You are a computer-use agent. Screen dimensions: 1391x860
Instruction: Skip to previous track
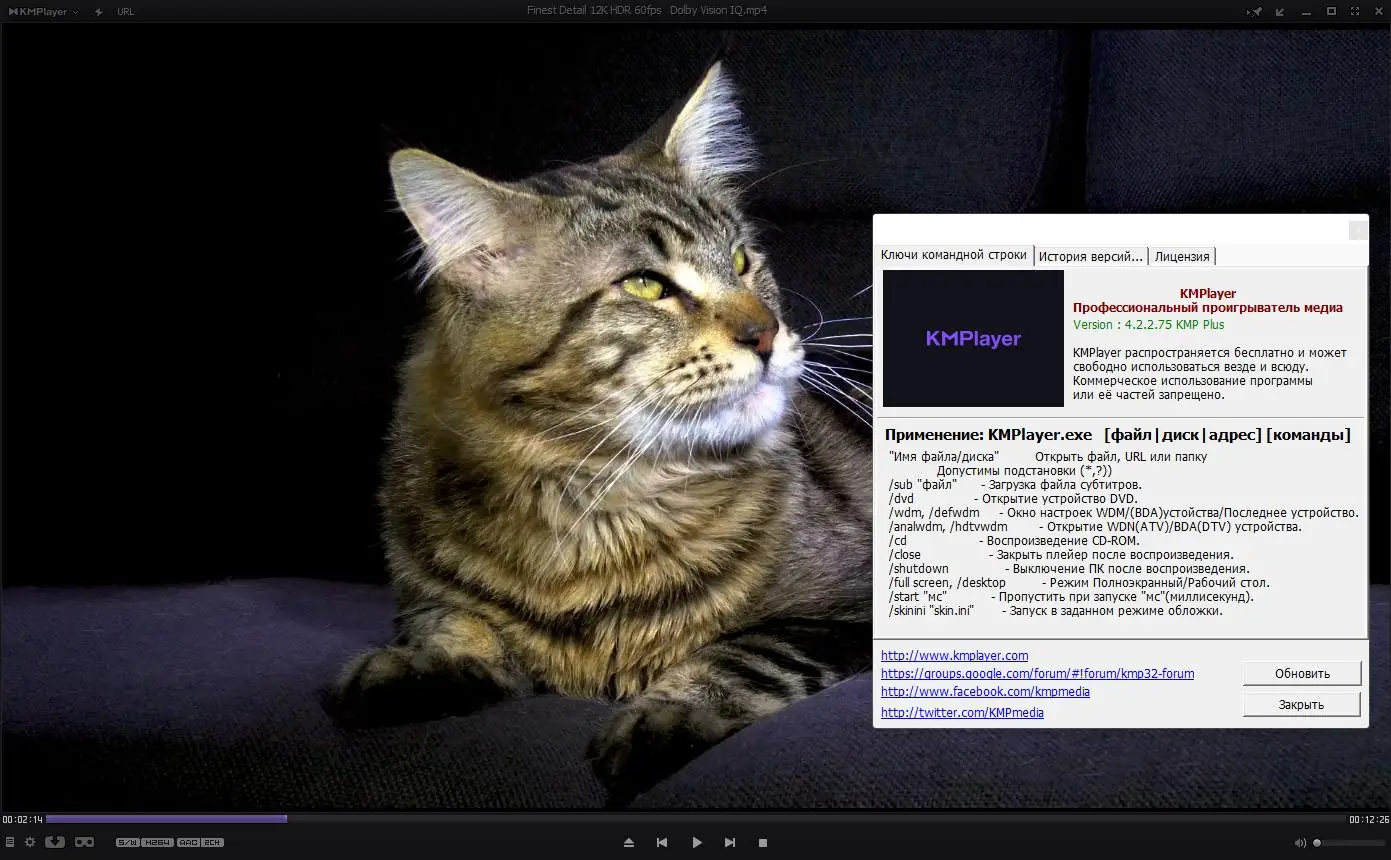(662, 843)
